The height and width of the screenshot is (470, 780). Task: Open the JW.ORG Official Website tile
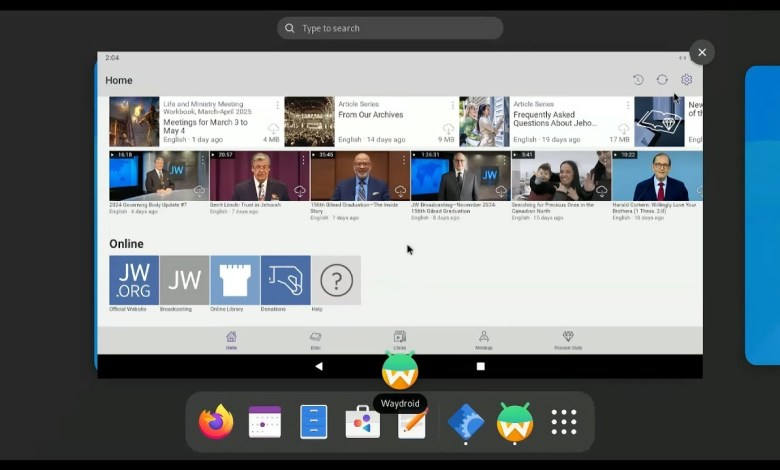pos(134,280)
